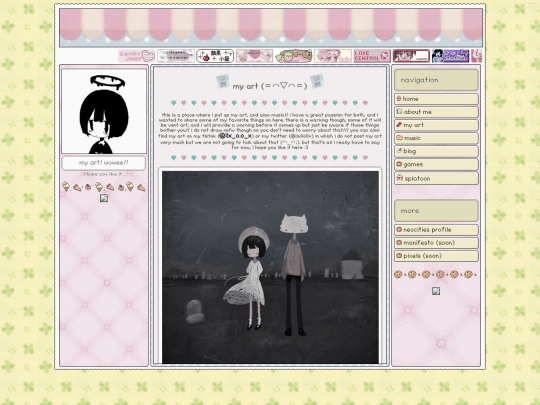
Task: Click the broken image below cookie row
Action: point(436,291)
